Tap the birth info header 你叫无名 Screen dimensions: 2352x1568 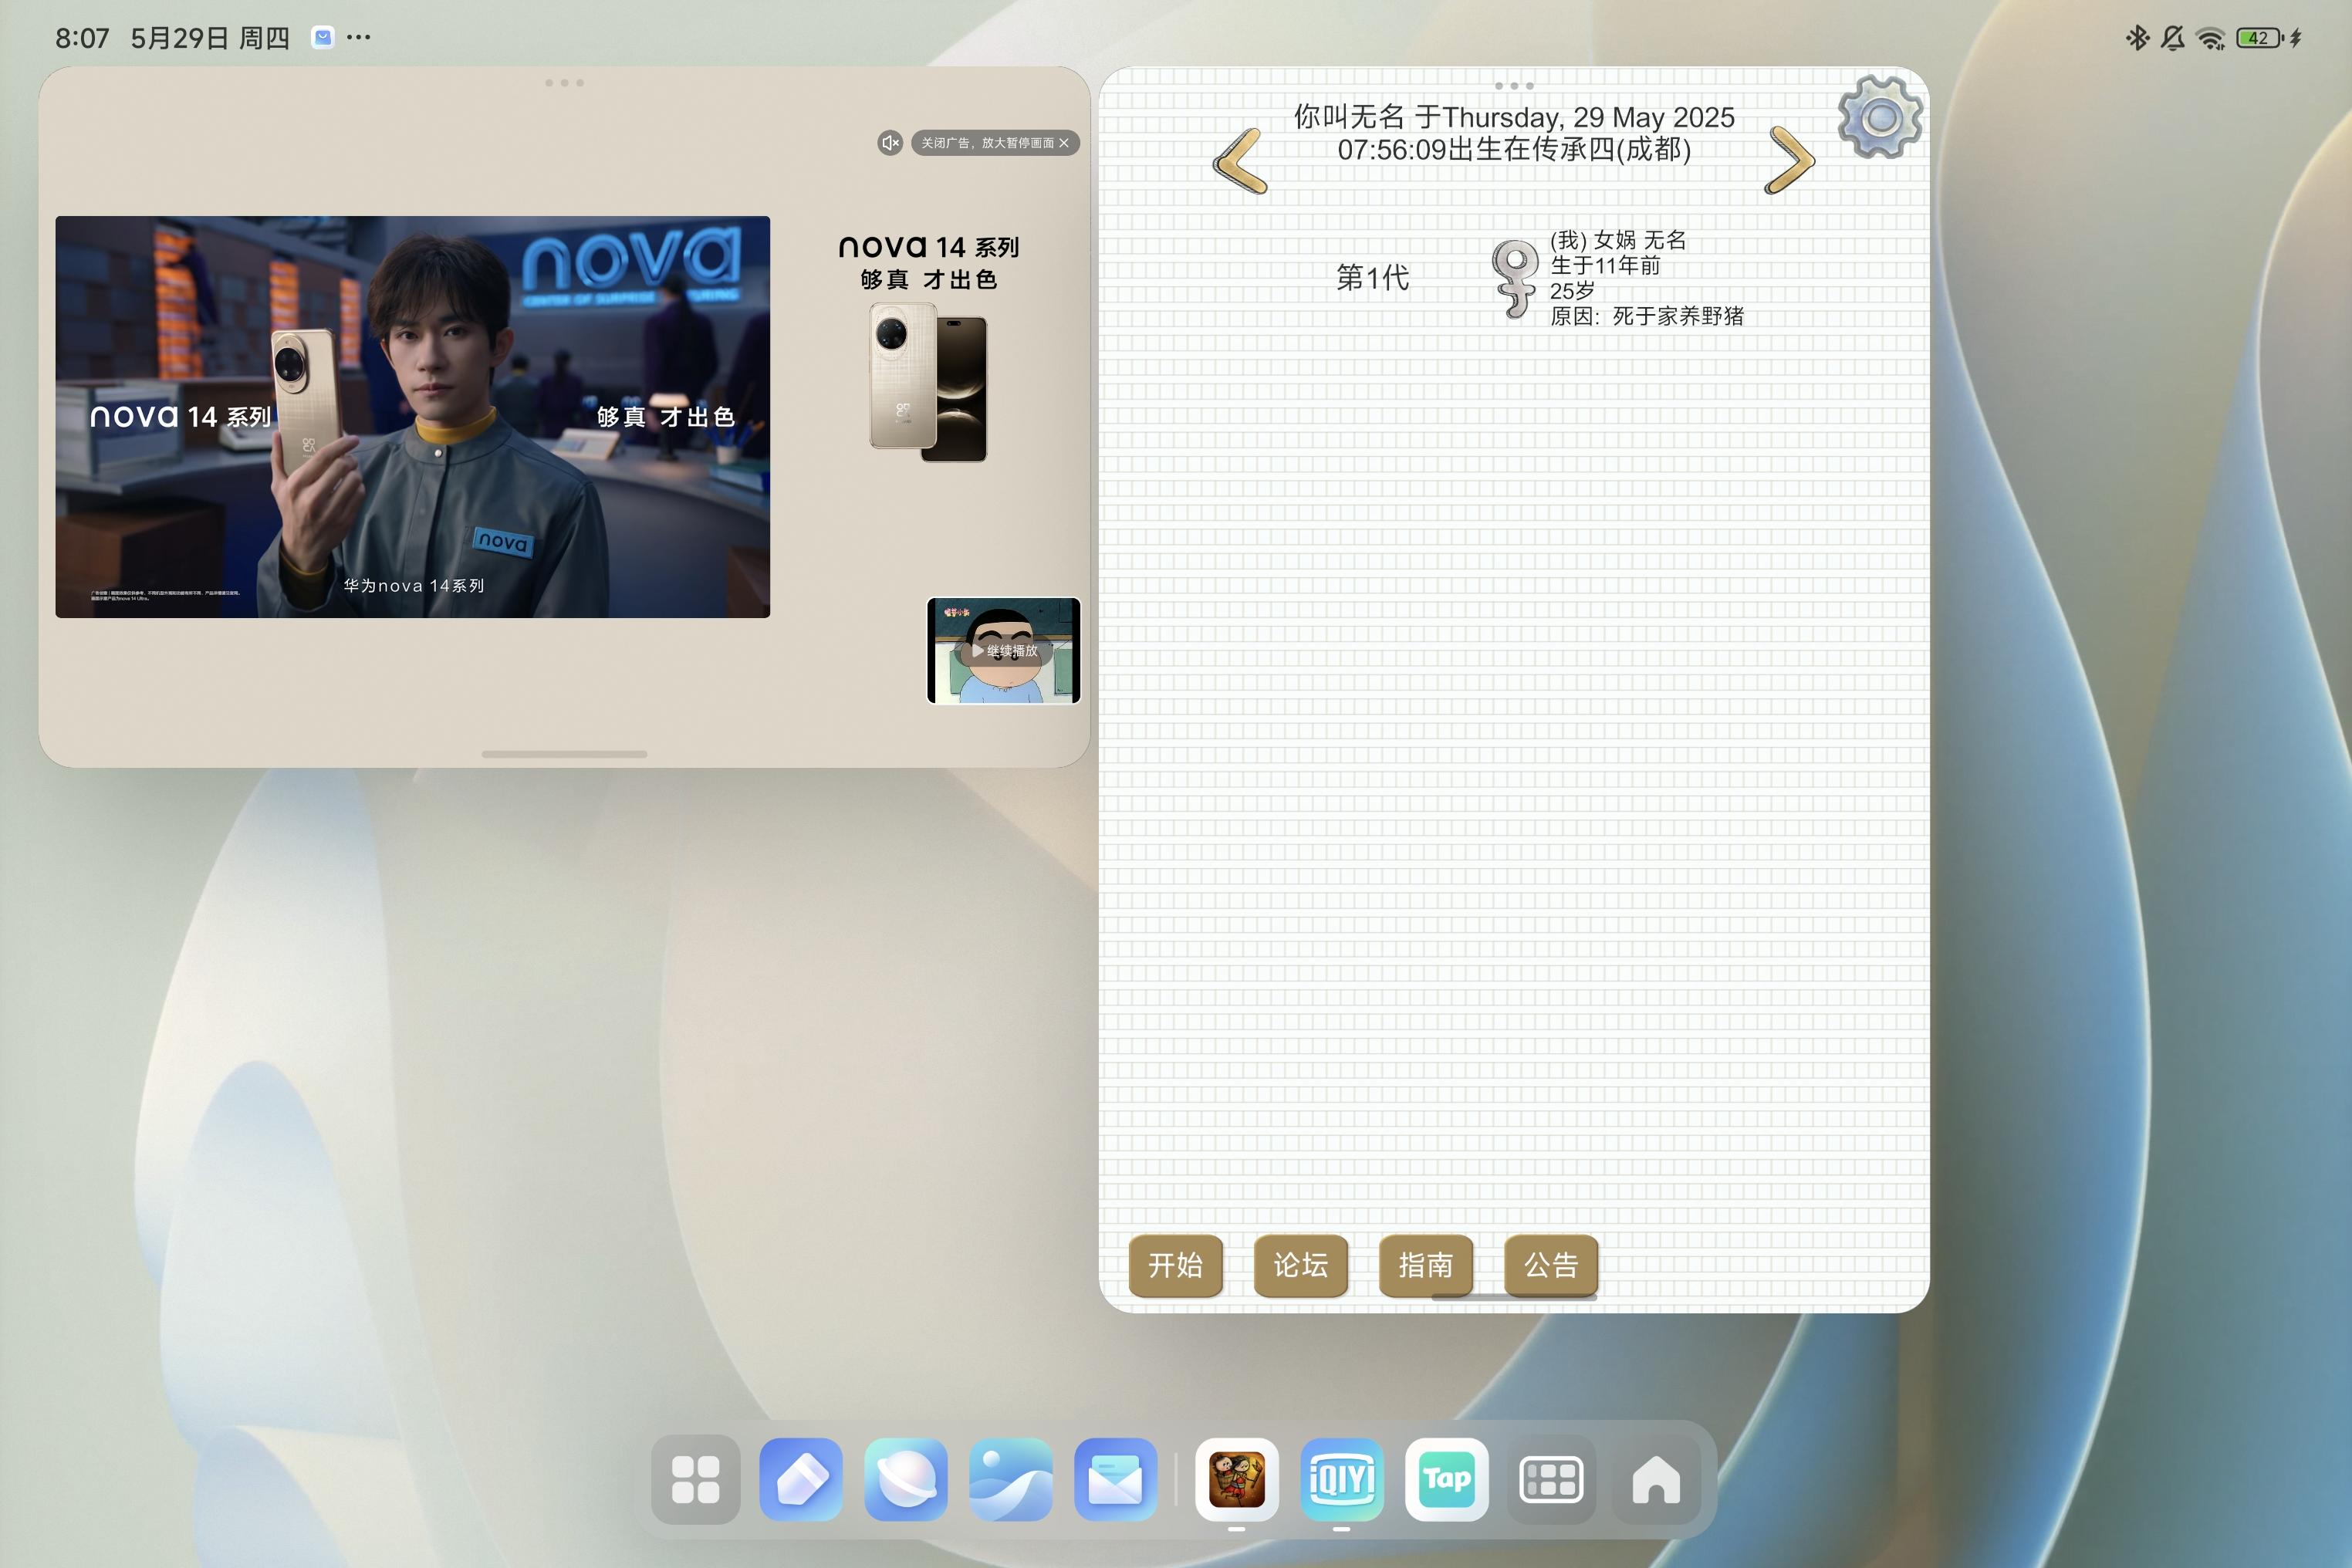[x=1514, y=133]
